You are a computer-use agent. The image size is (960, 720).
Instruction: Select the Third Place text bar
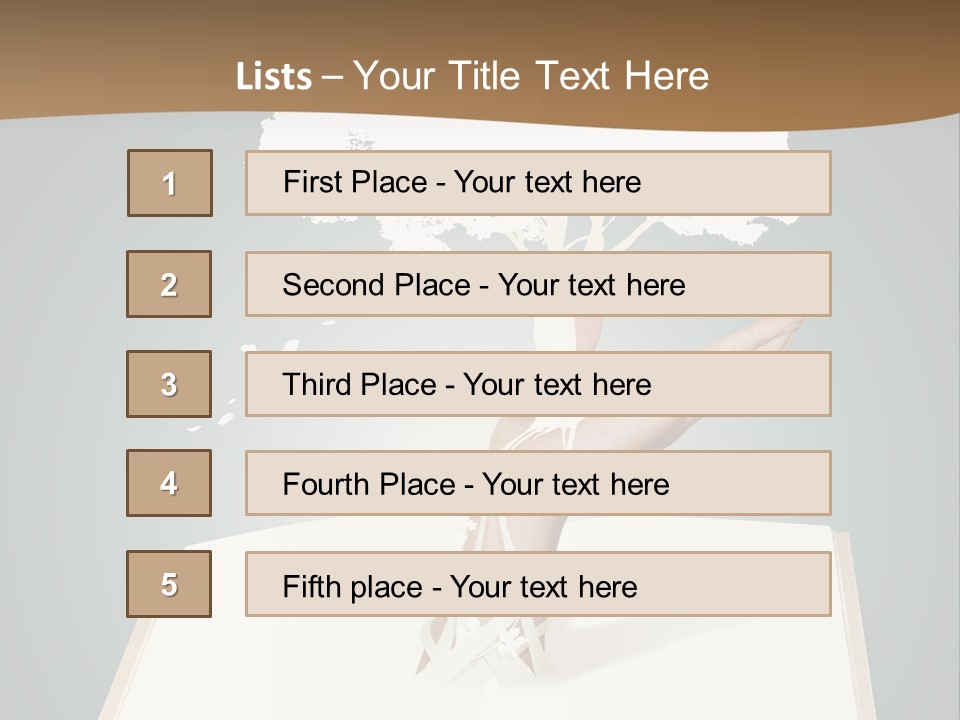click(538, 384)
